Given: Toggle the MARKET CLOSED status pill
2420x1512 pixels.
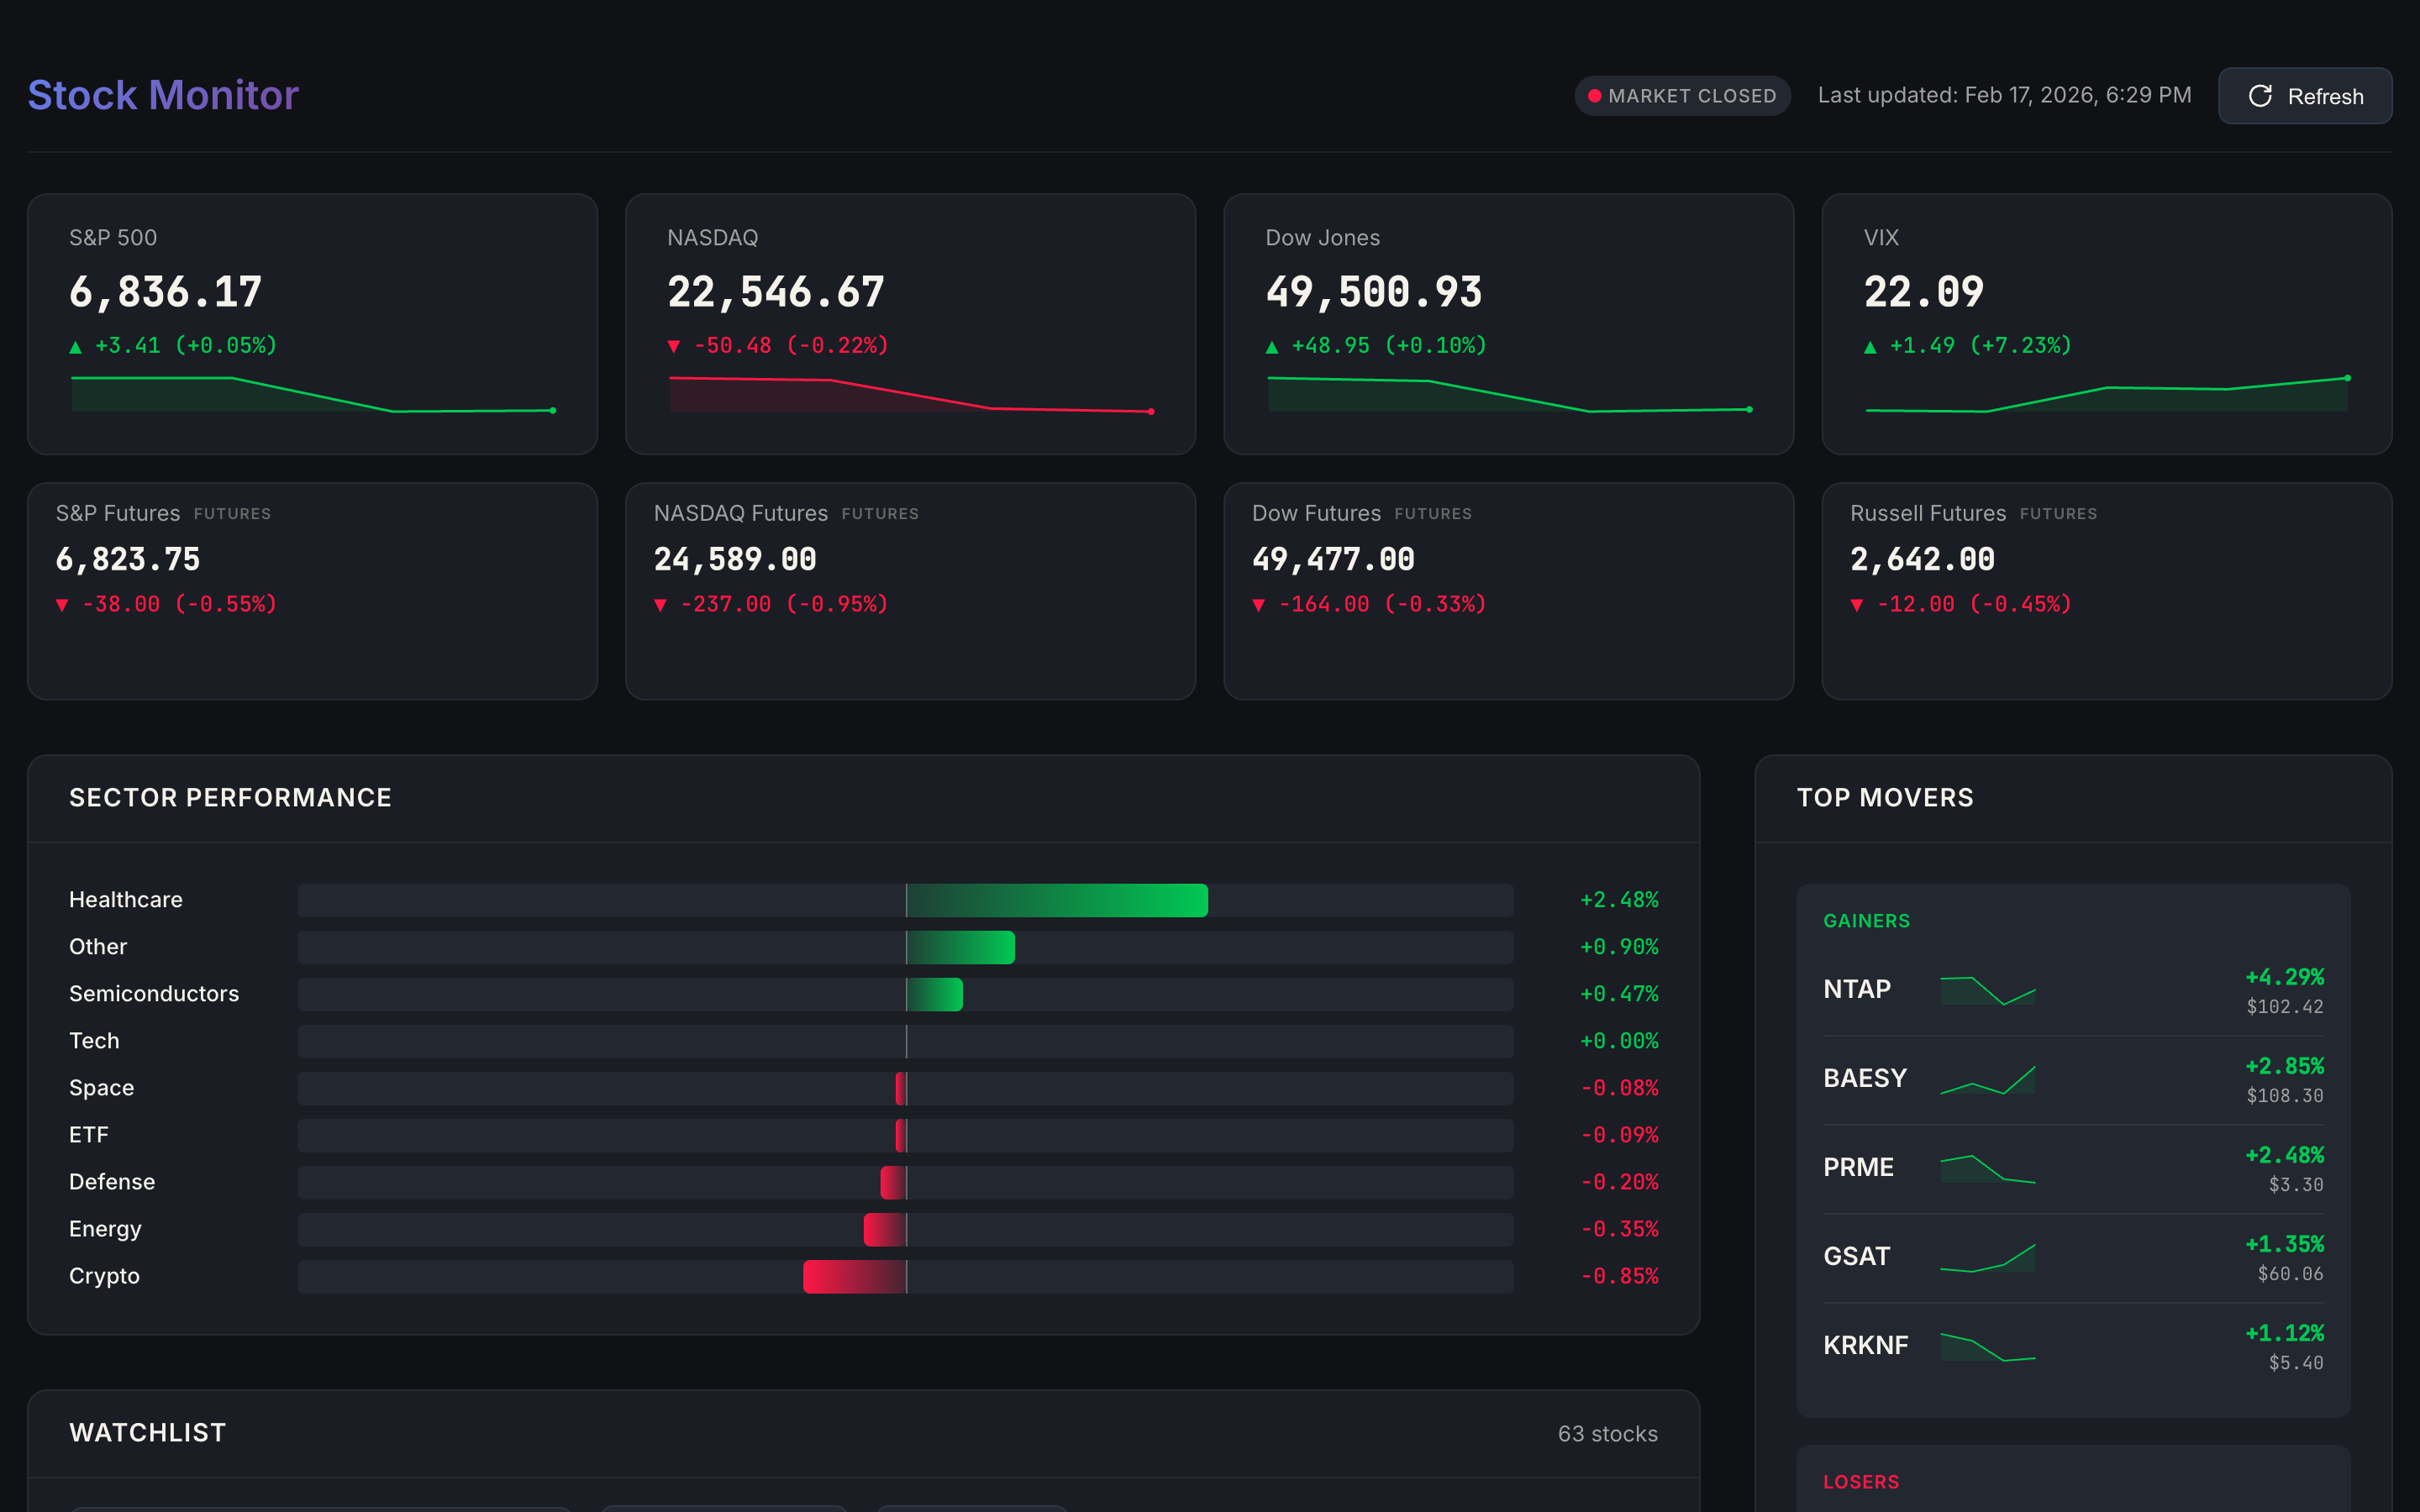Looking at the screenshot, I should coord(1683,96).
